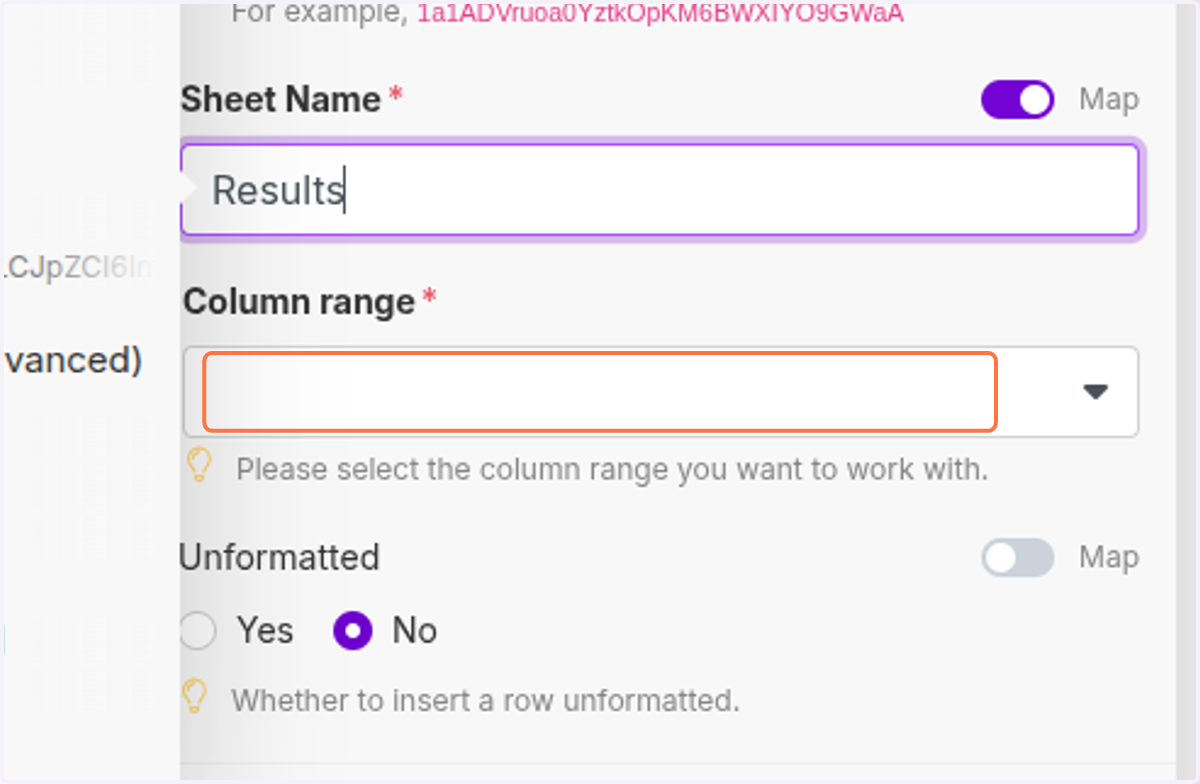Screen dimensions: 1200x784
Task: Select the Yes radio button under Unformatted
Action: (197, 631)
